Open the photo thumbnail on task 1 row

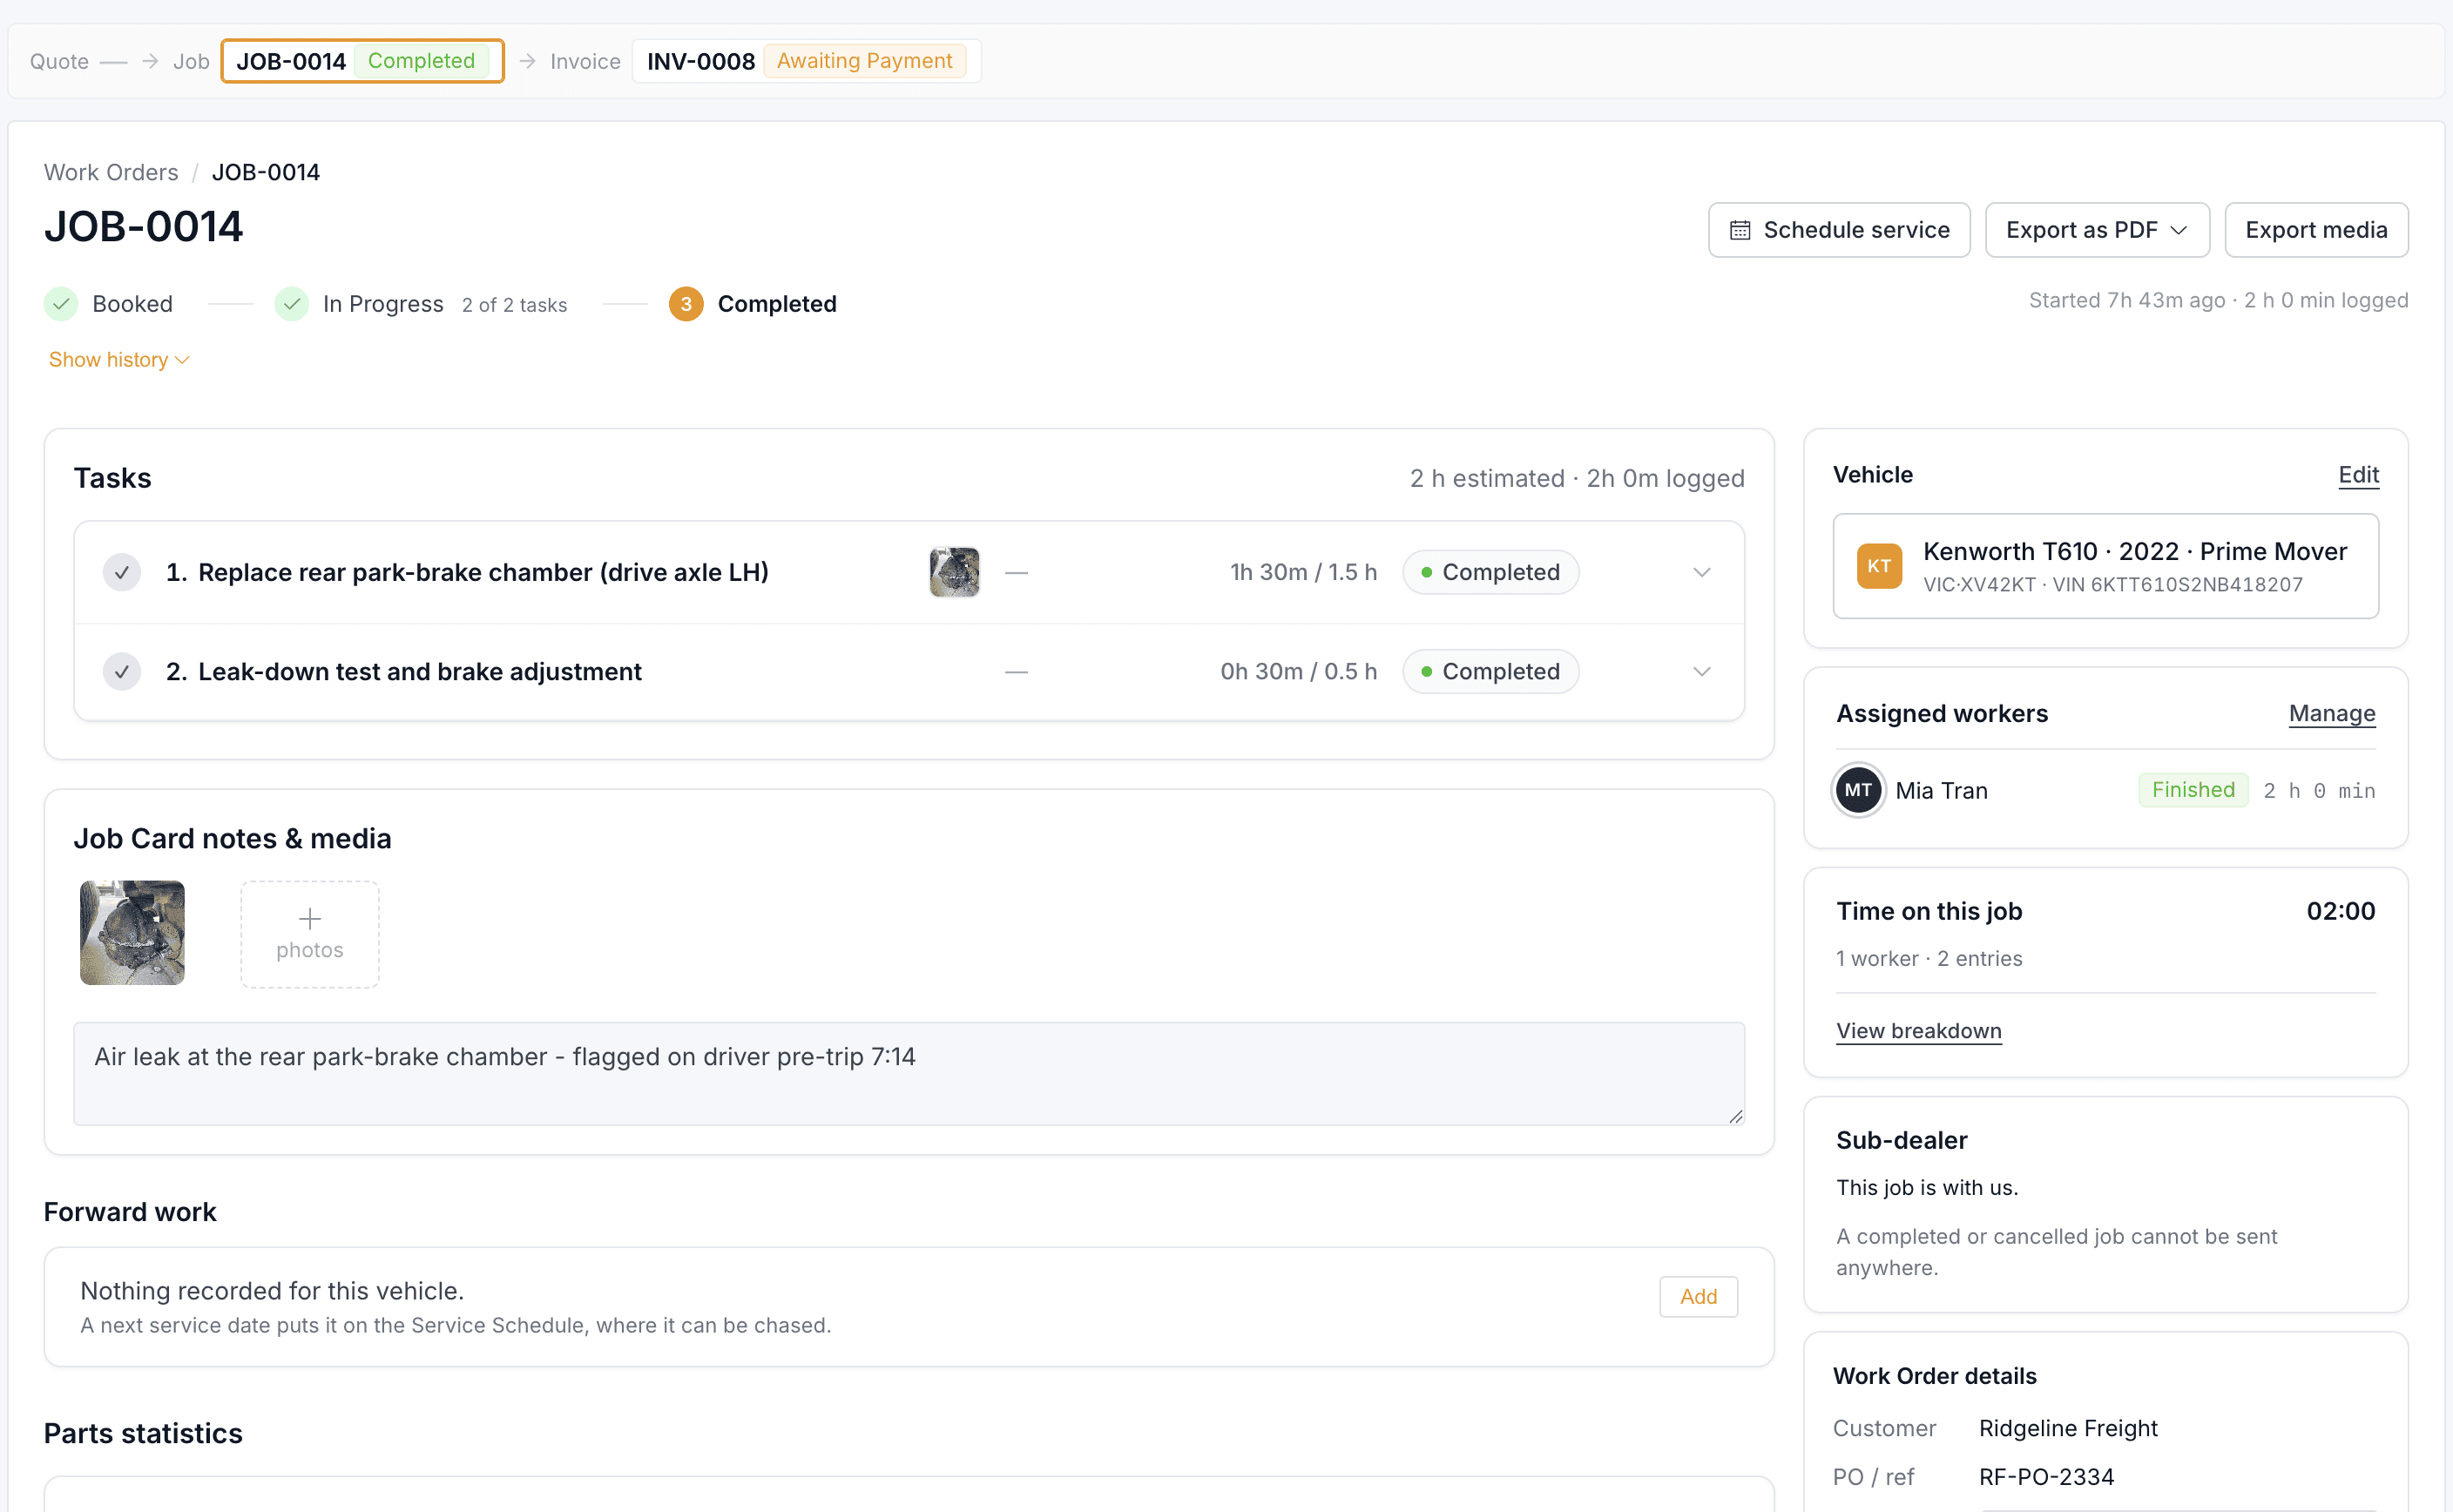click(954, 573)
